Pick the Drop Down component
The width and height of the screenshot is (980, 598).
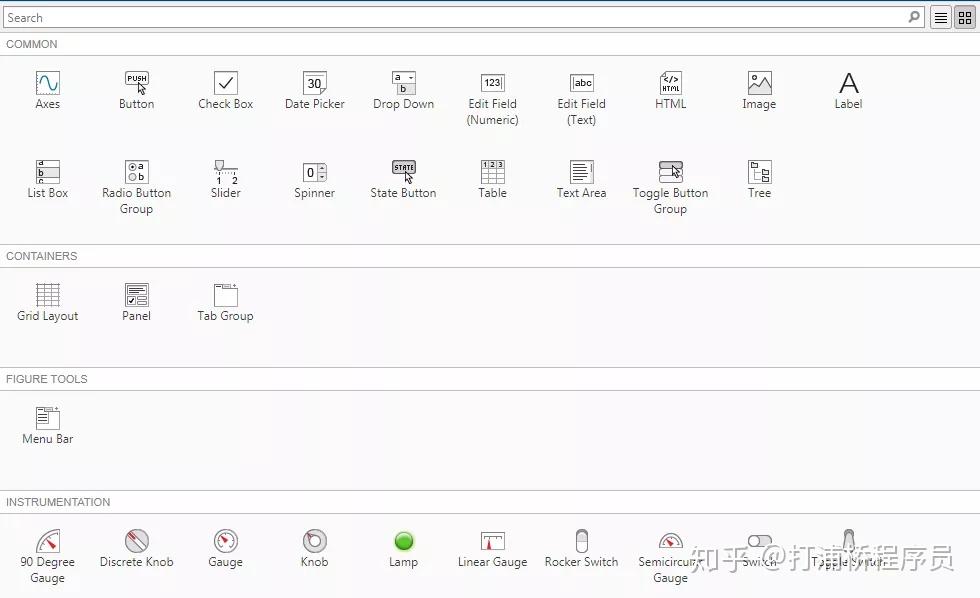(x=403, y=91)
